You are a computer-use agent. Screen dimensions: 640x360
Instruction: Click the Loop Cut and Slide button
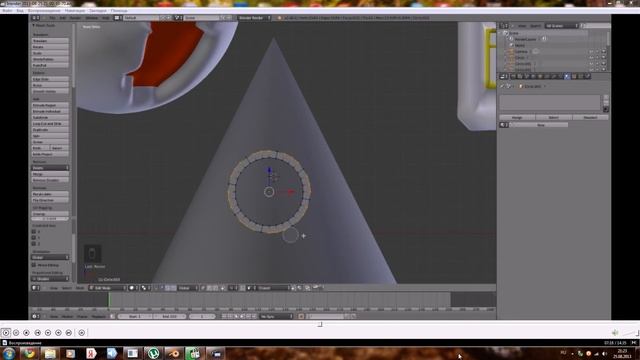[50, 124]
